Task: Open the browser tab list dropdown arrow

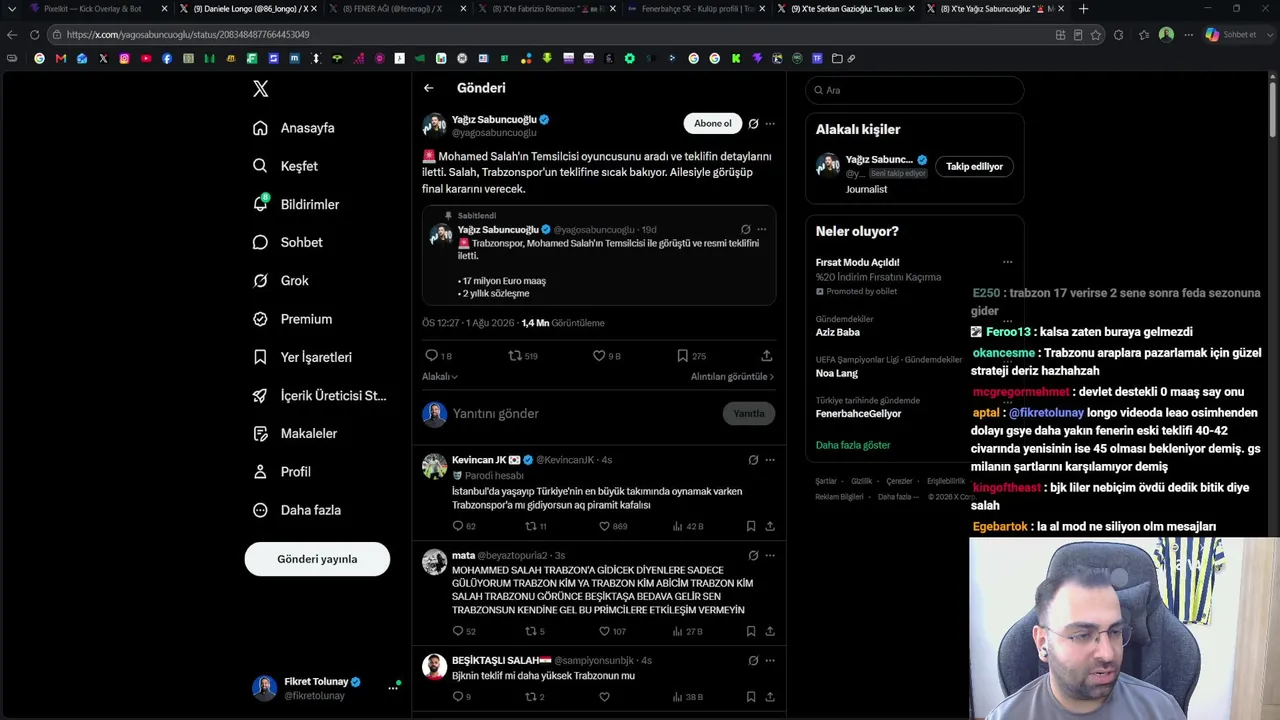Action: click(x=11, y=9)
